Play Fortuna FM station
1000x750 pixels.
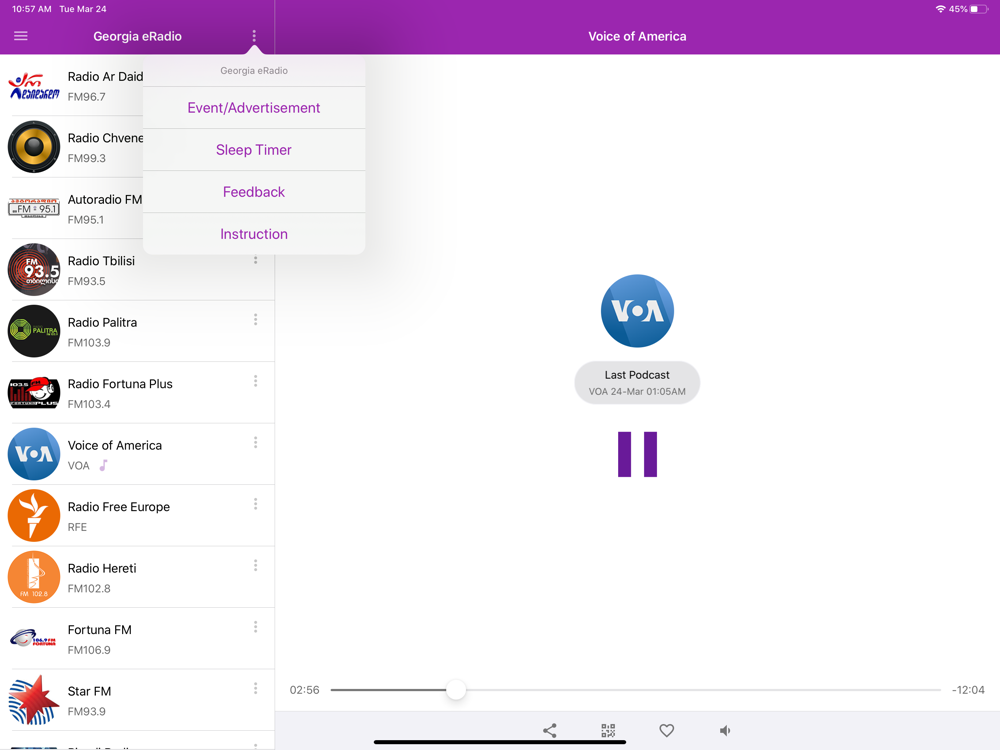coord(137,639)
